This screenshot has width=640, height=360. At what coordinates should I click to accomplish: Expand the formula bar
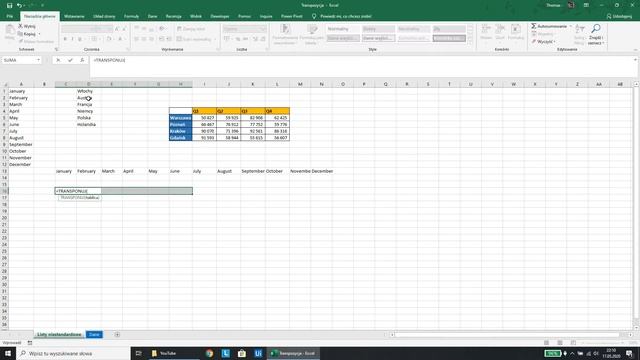[x=635, y=60]
